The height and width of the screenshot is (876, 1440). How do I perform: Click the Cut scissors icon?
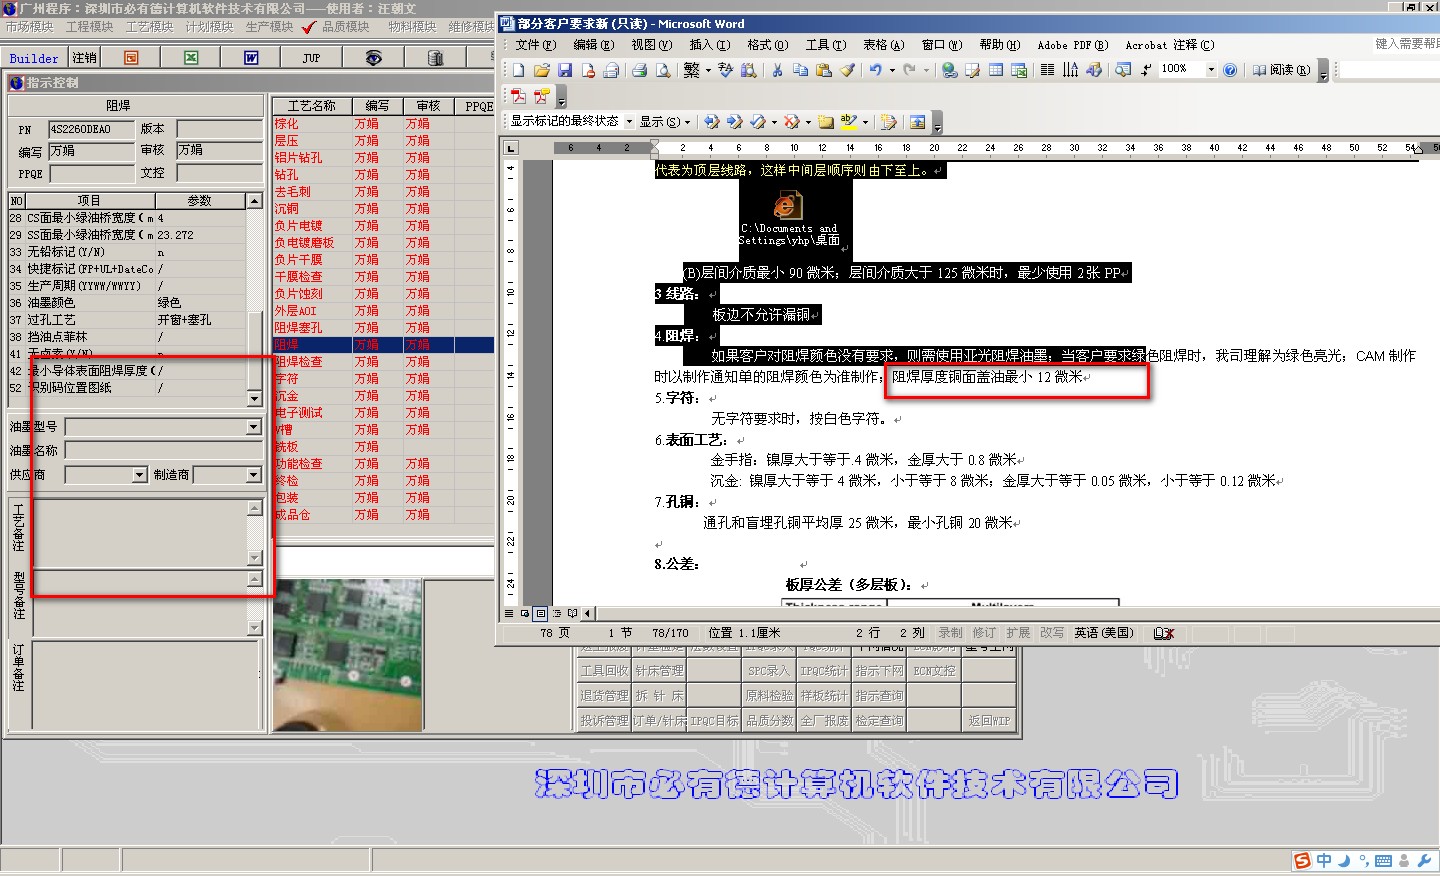pos(777,70)
